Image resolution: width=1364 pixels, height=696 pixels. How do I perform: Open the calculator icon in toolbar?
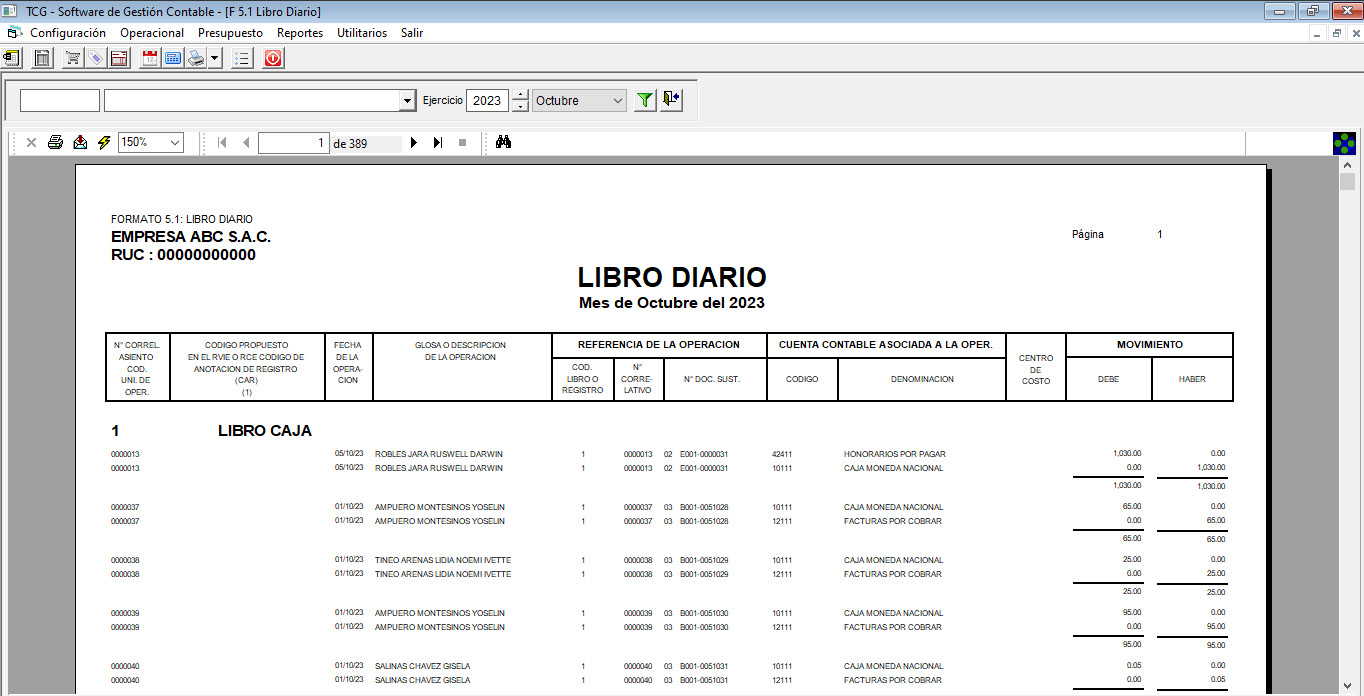173,59
